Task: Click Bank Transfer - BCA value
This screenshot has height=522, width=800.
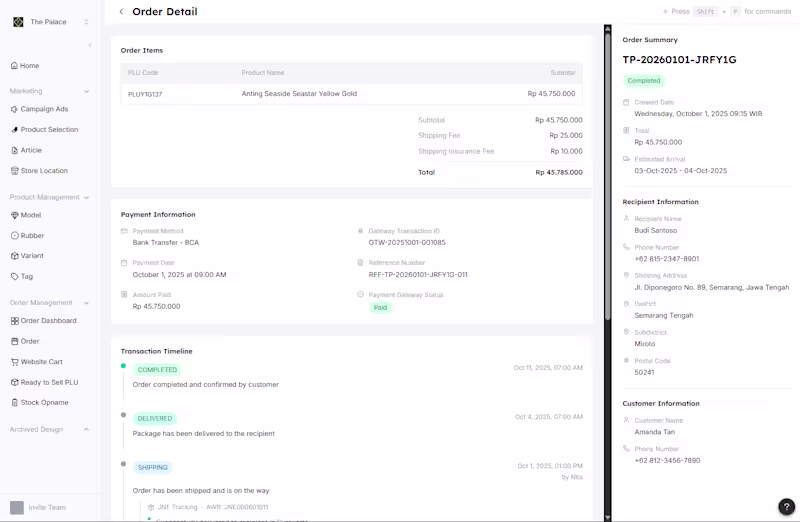Action: pyautogui.click(x=166, y=242)
